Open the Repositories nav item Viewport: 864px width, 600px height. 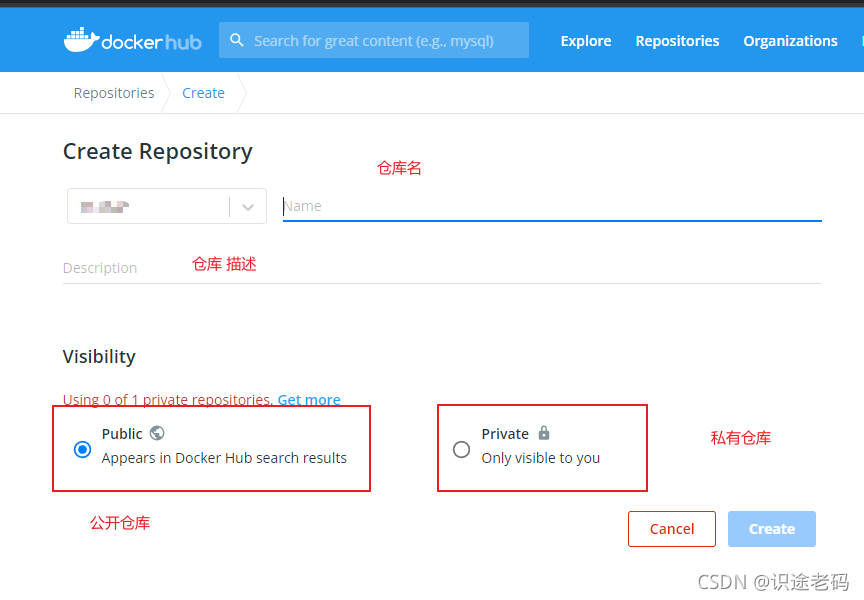[677, 41]
